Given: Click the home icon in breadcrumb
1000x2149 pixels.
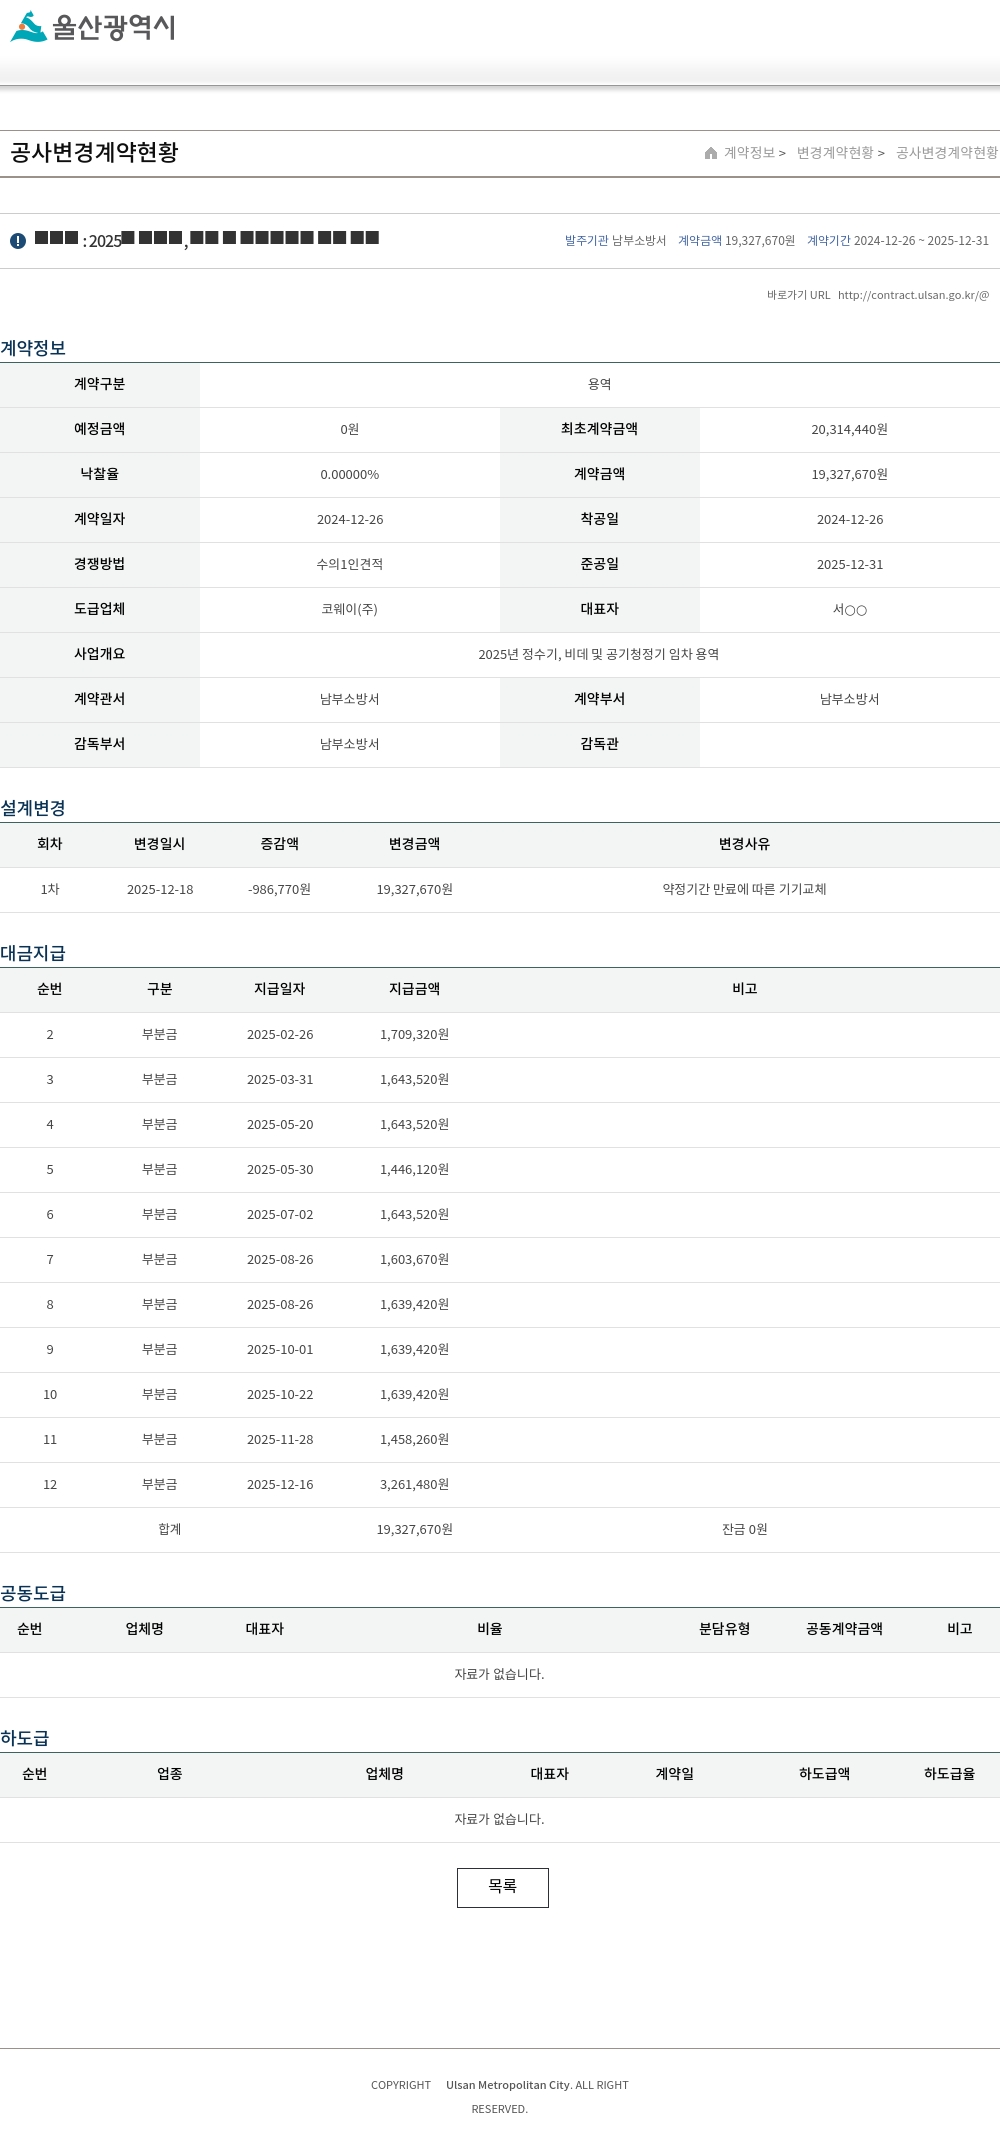Looking at the screenshot, I should pyautogui.click(x=711, y=153).
